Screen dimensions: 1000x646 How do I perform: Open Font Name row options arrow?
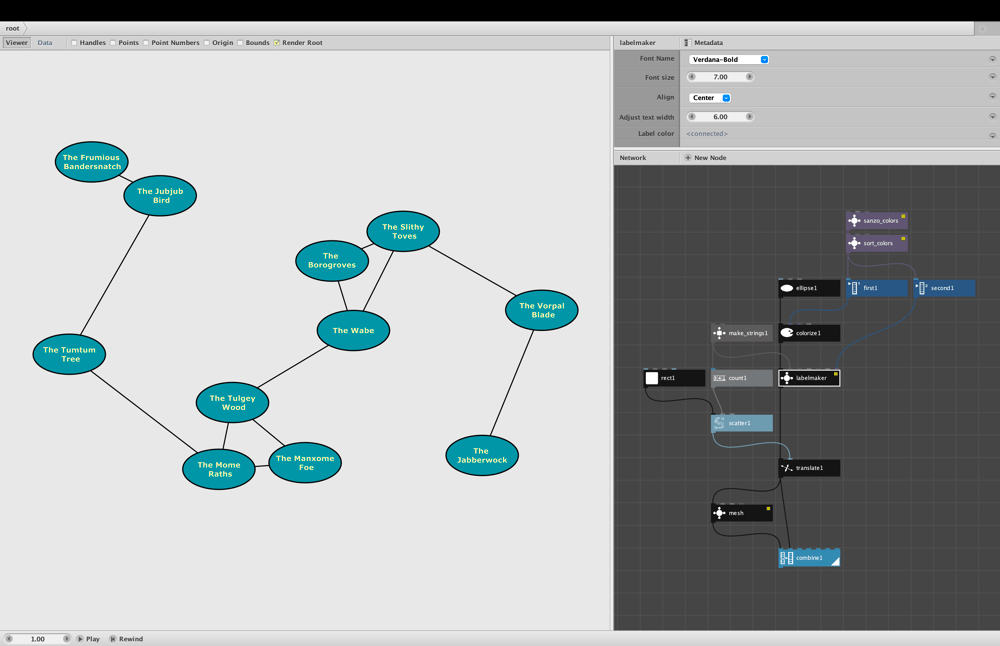[x=992, y=59]
